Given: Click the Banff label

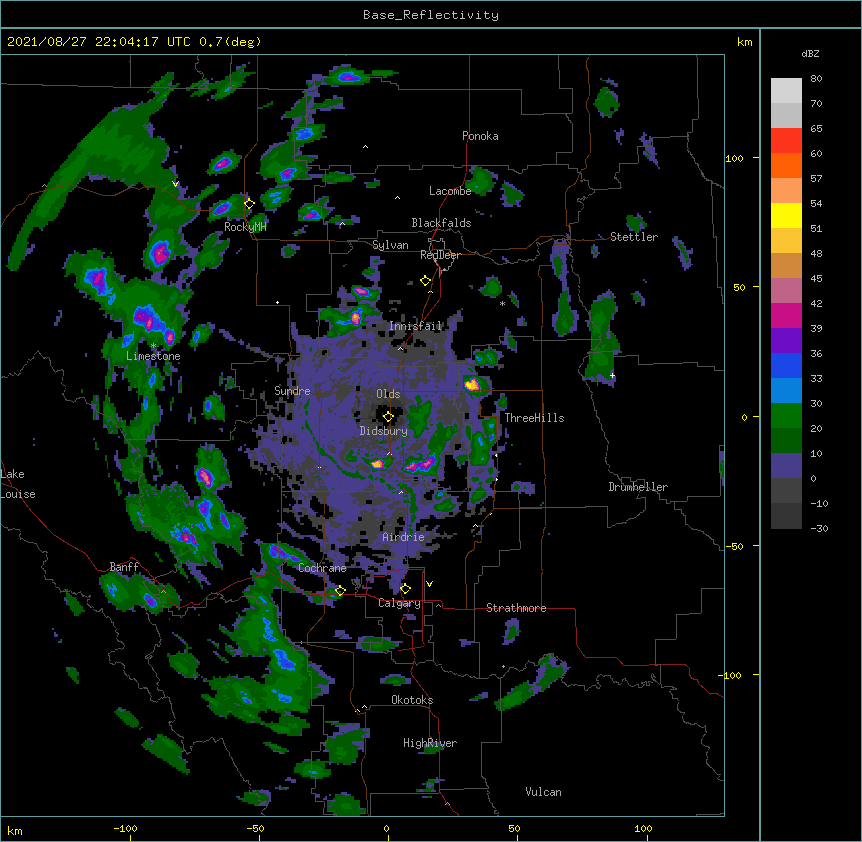Looking at the screenshot, I should (x=124, y=567).
